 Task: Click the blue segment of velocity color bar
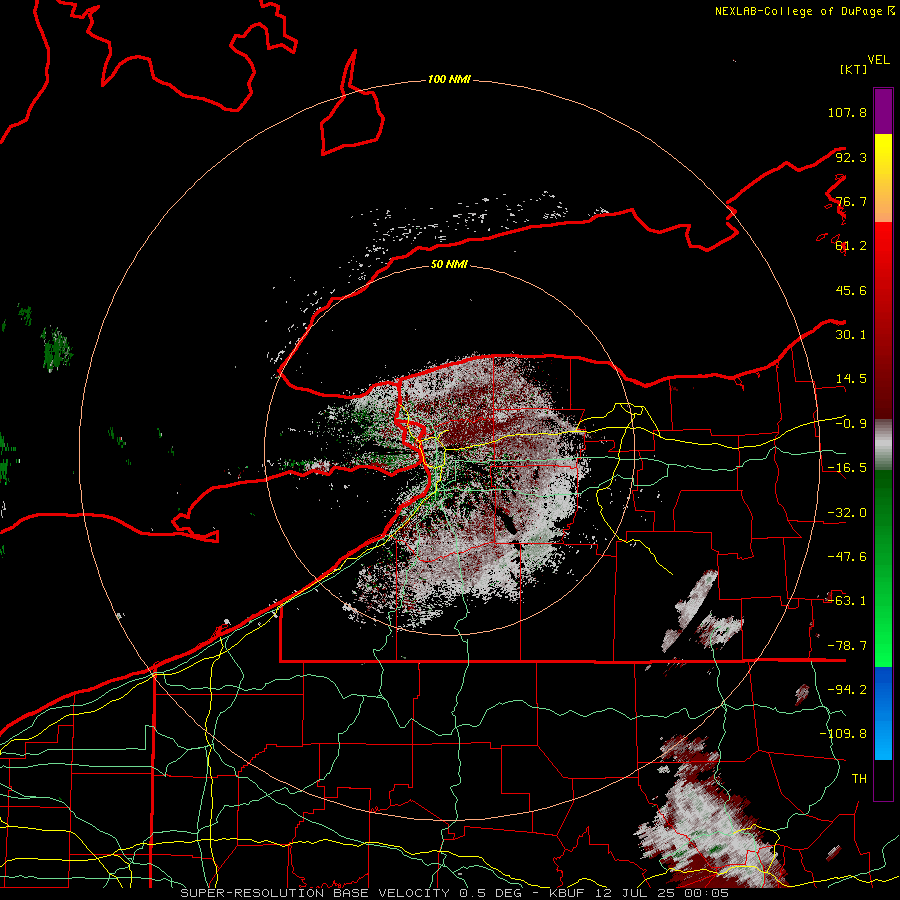[x=883, y=713]
